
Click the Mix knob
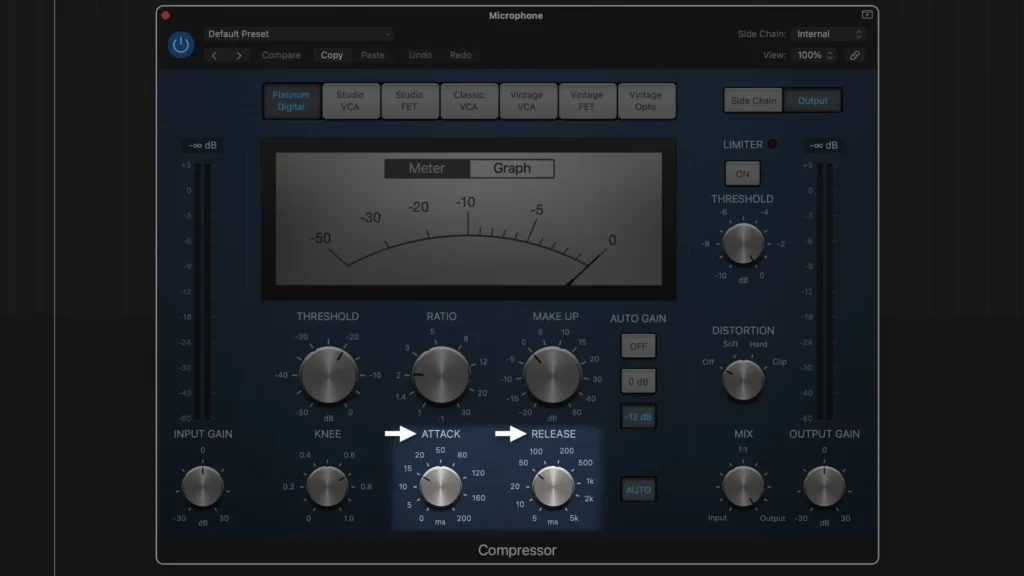(743, 487)
